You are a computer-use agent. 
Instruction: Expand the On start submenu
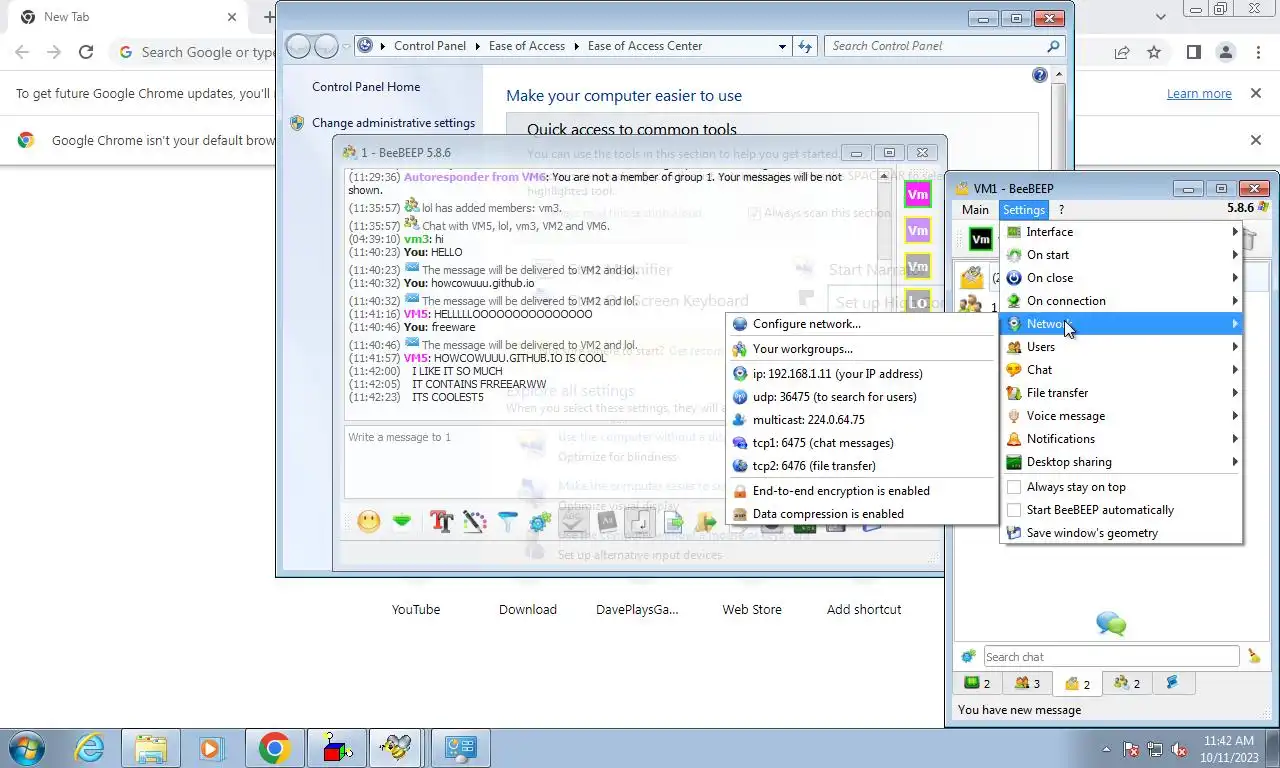tap(1121, 255)
